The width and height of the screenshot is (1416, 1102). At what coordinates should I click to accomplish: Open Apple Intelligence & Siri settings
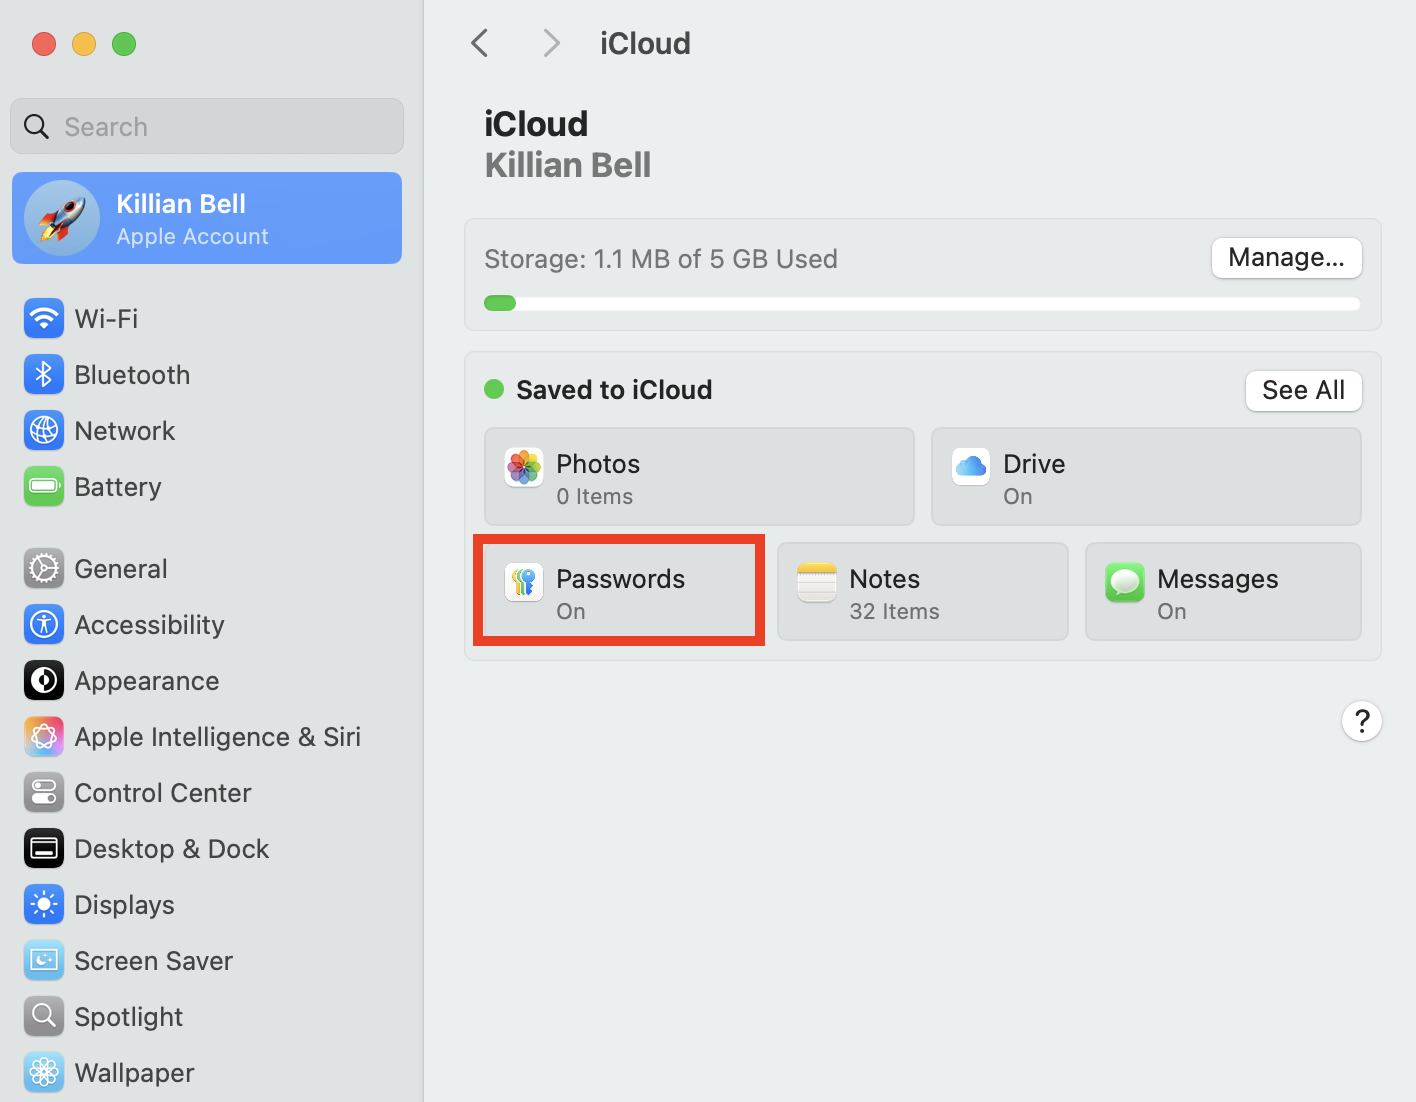coord(43,737)
